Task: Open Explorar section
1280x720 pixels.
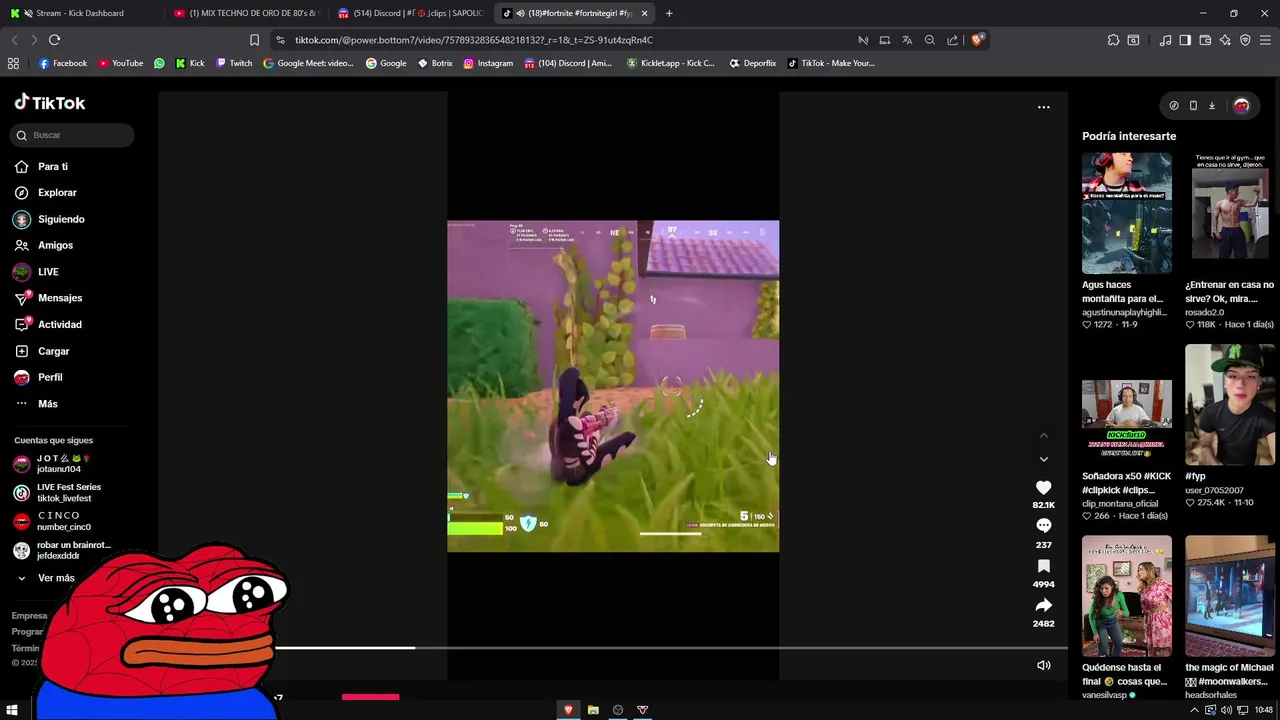Action: tap(45, 193)
